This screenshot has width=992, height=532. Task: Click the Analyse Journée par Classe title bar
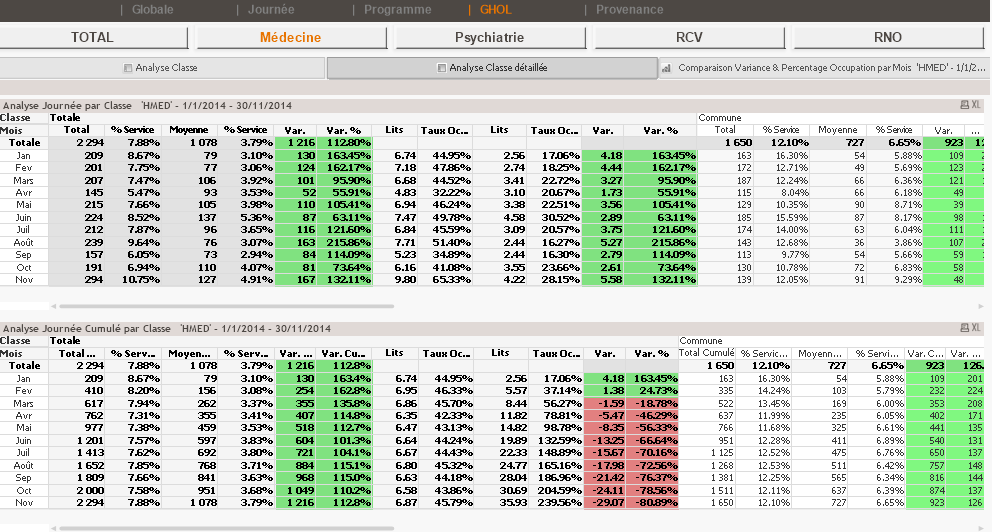pyautogui.click(x=492, y=106)
